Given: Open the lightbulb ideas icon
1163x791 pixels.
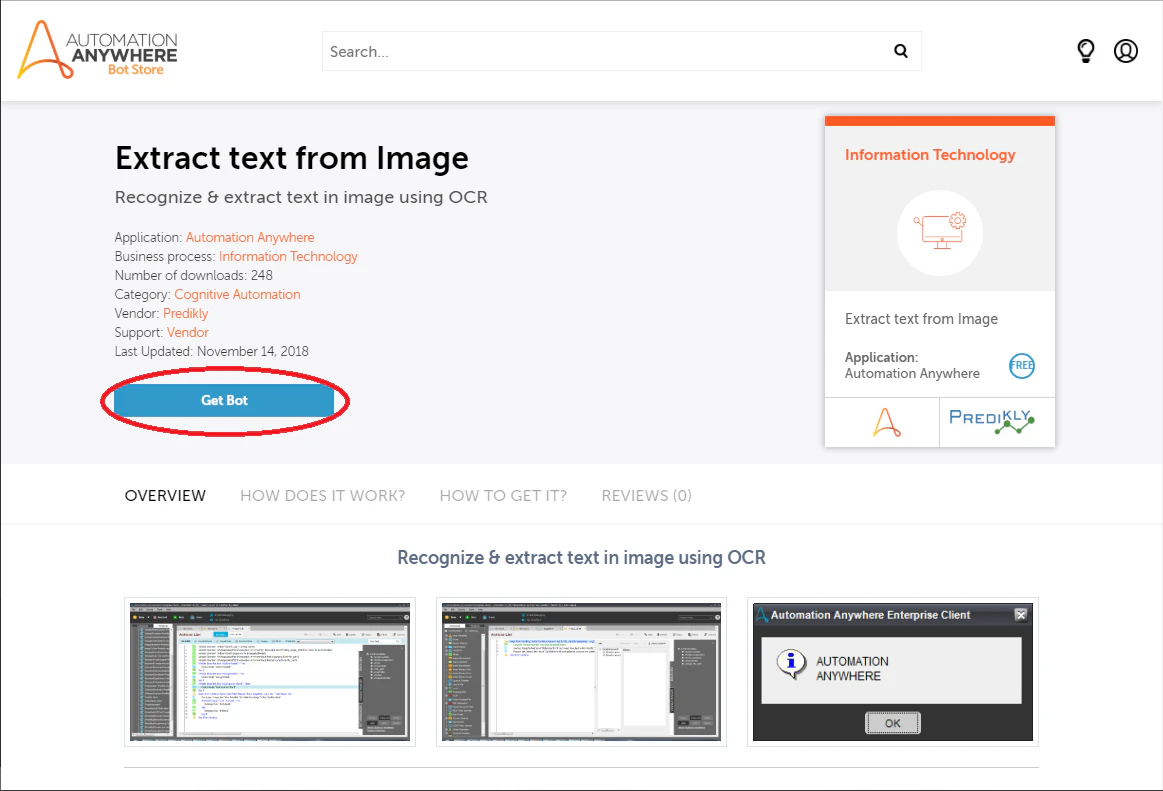Looking at the screenshot, I should point(1085,50).
